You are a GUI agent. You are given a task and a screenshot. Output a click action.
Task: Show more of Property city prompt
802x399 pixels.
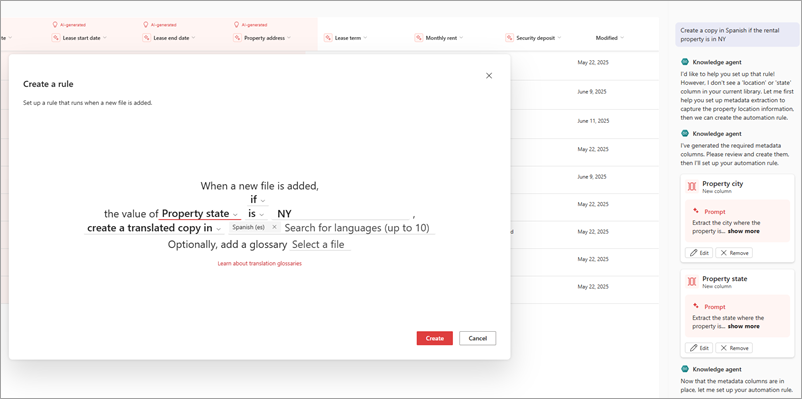click(743, 231)
